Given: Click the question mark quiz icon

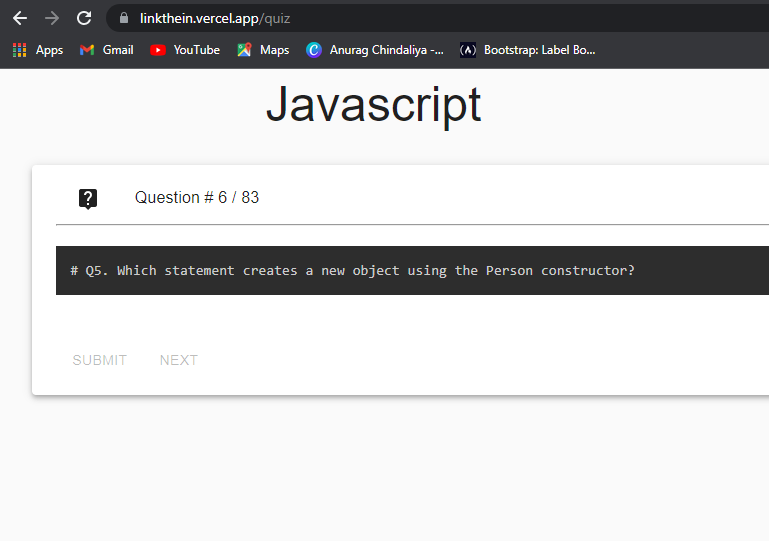Looking at the screenshot, I should [88, 199].
